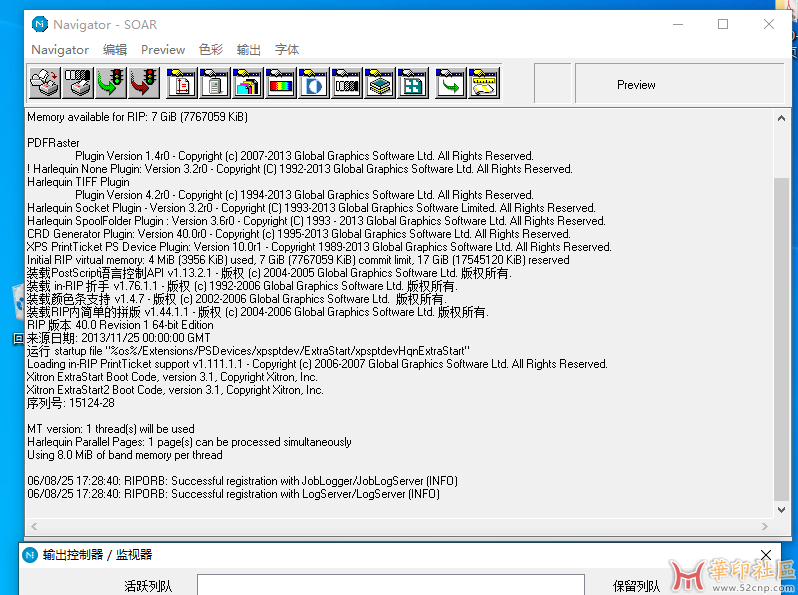Open Calibration Manager grayscale strip icon
Screen dimensions: 798x595
(x=347, y=83)
